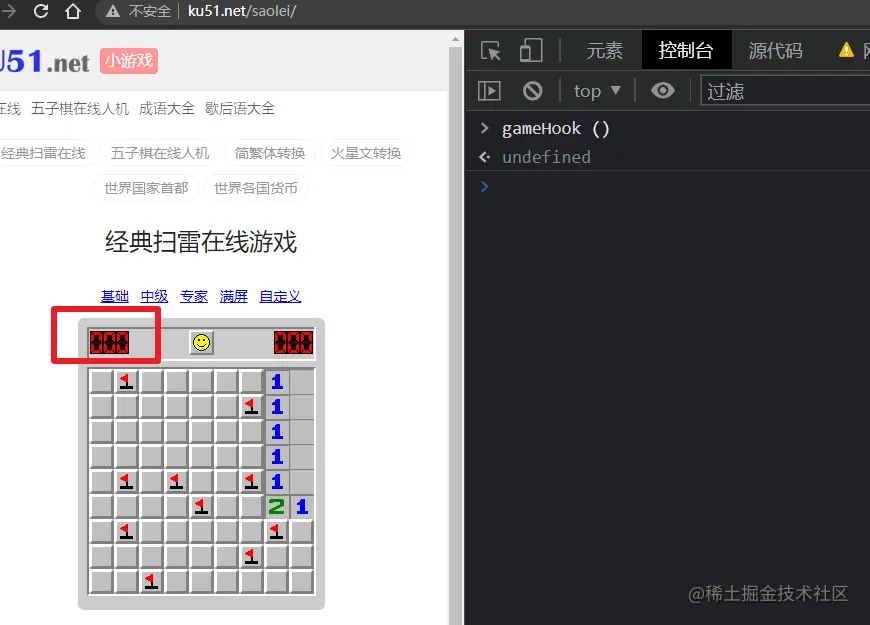Screen dimensions: 870x625
Task: Click the not-secure warning triangle icon
Action: click(113, 11)
